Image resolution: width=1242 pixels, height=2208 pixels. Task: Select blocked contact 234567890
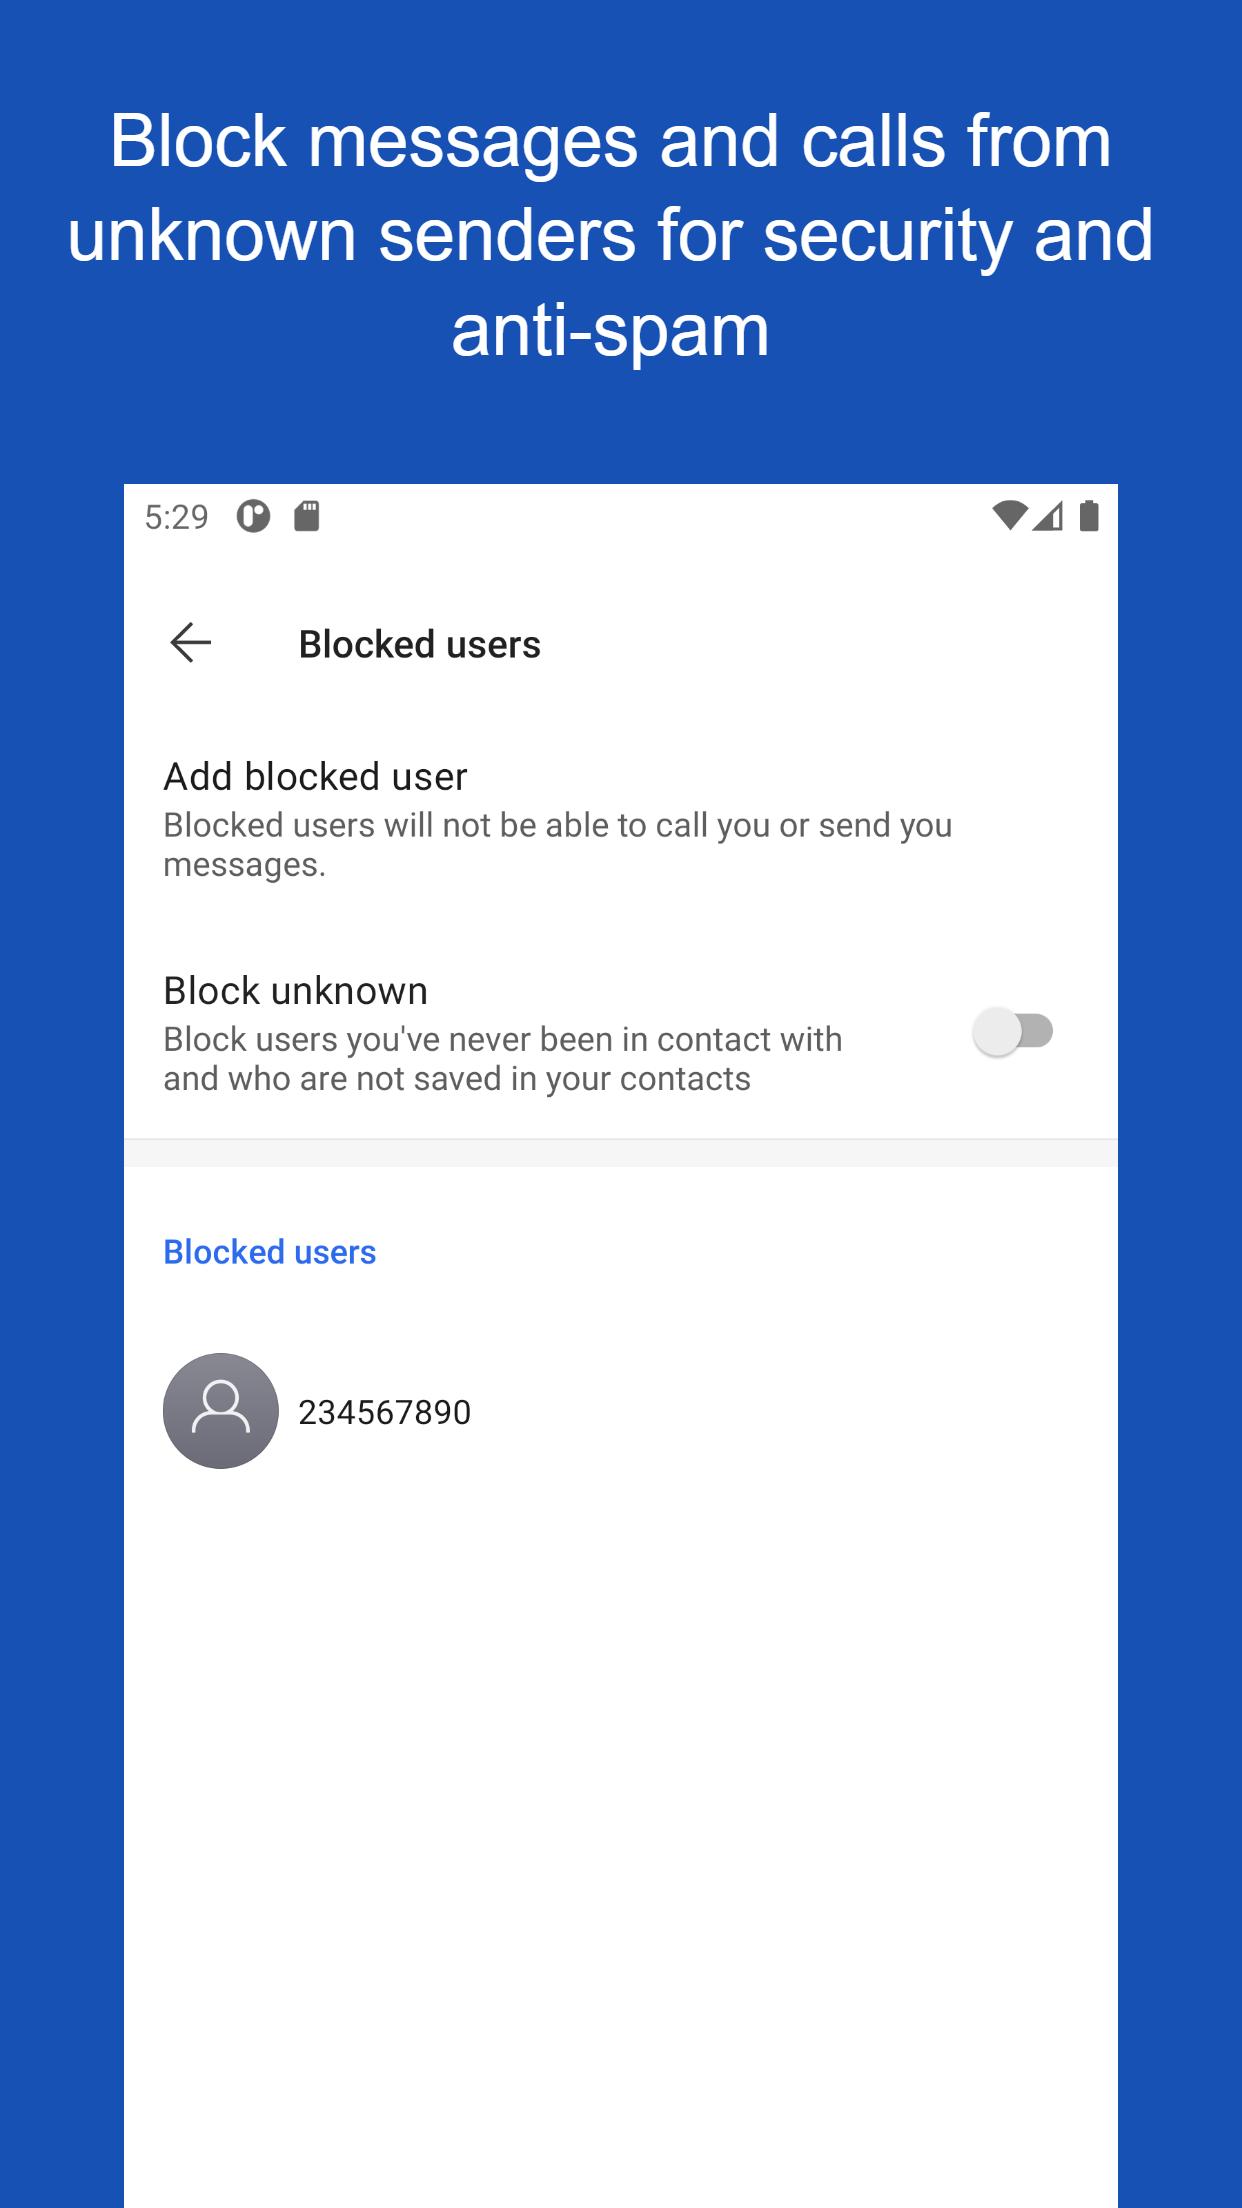point(620,1411)
